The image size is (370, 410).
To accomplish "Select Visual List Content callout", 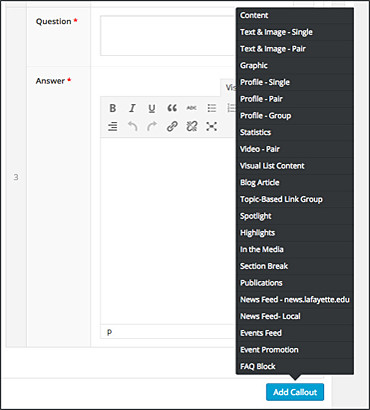I will 295,166.
